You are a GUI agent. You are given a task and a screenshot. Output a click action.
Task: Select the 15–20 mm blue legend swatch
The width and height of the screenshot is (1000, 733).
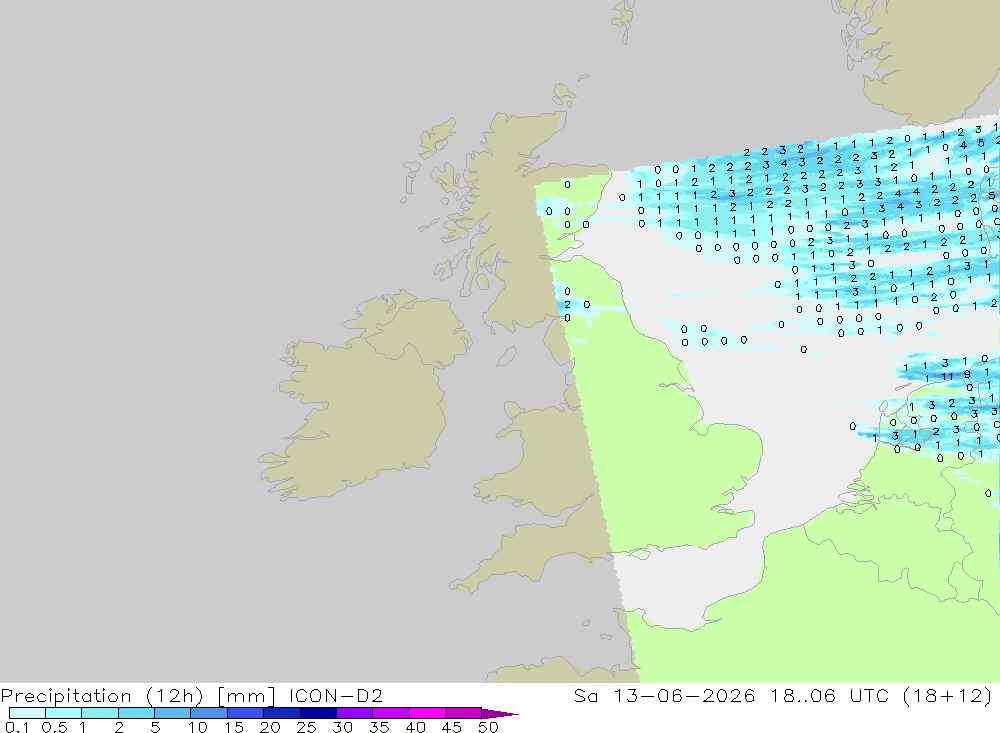245,713
